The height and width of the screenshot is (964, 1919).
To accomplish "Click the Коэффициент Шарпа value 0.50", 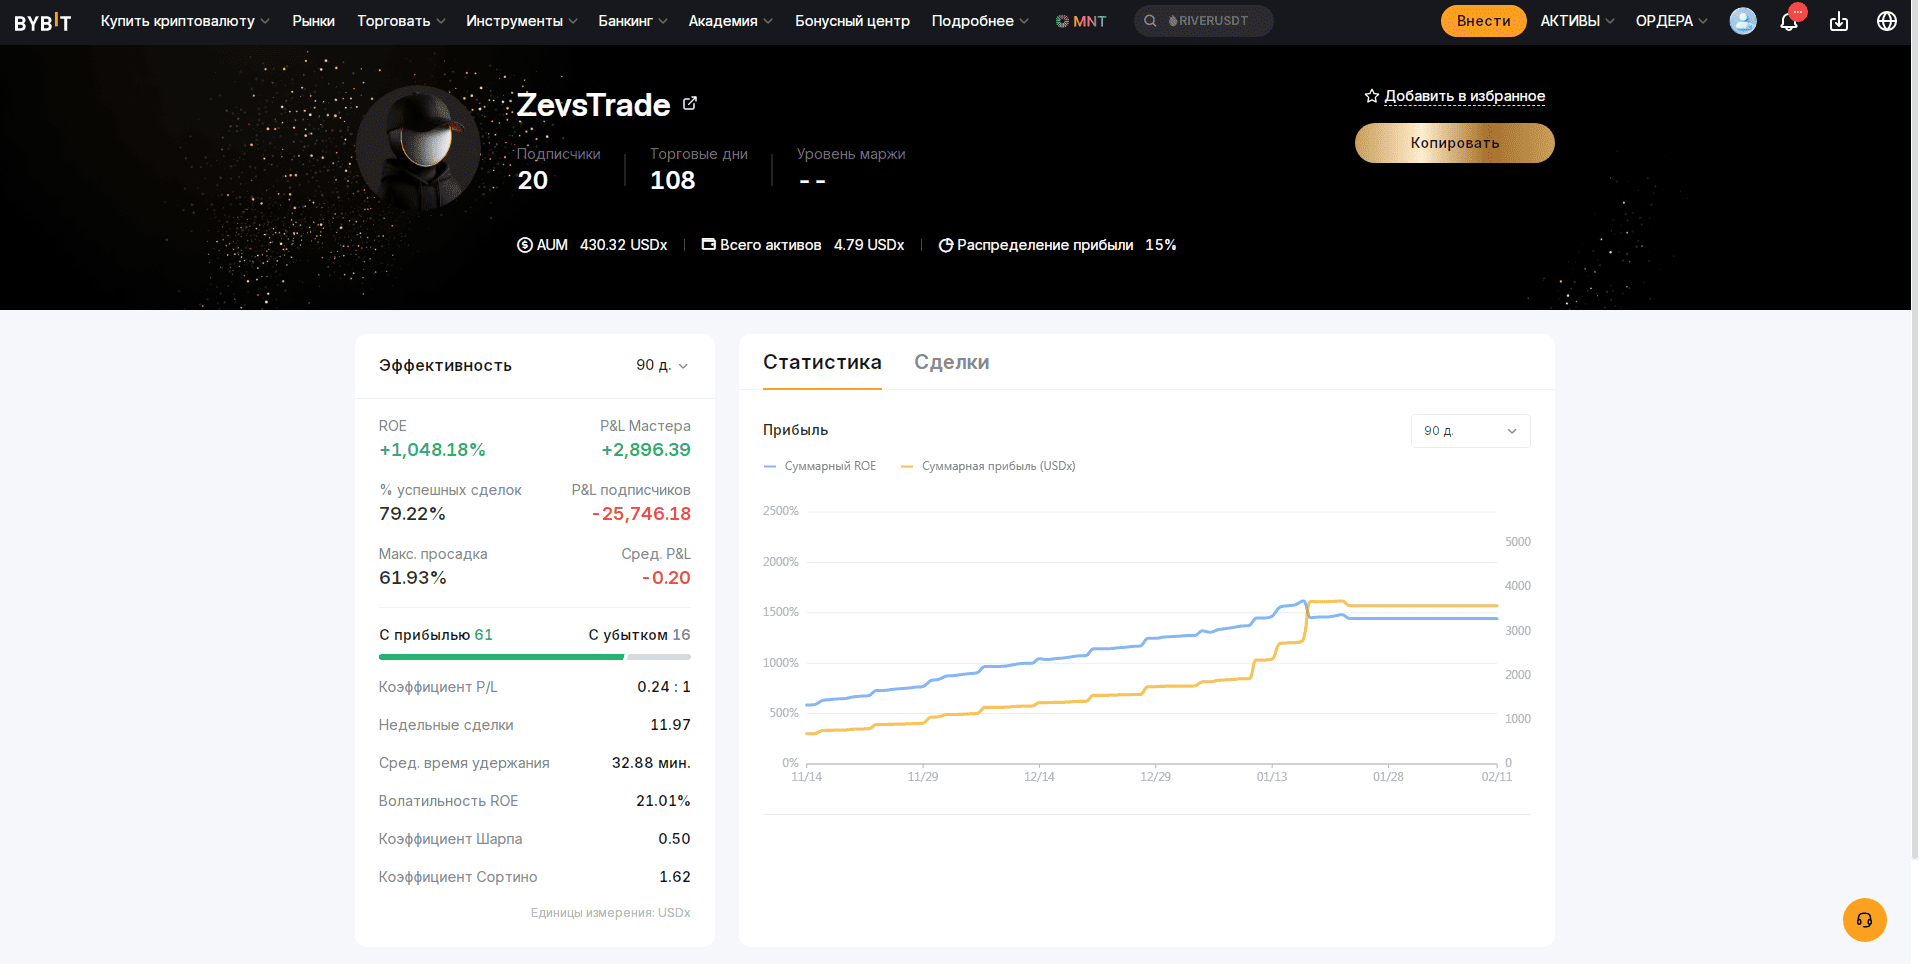I will (x=674, y=839).
